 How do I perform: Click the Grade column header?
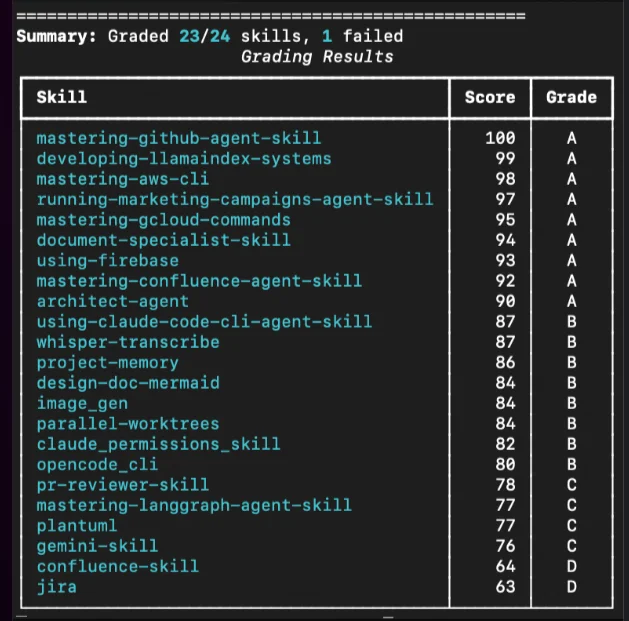[x=571, y=97]
